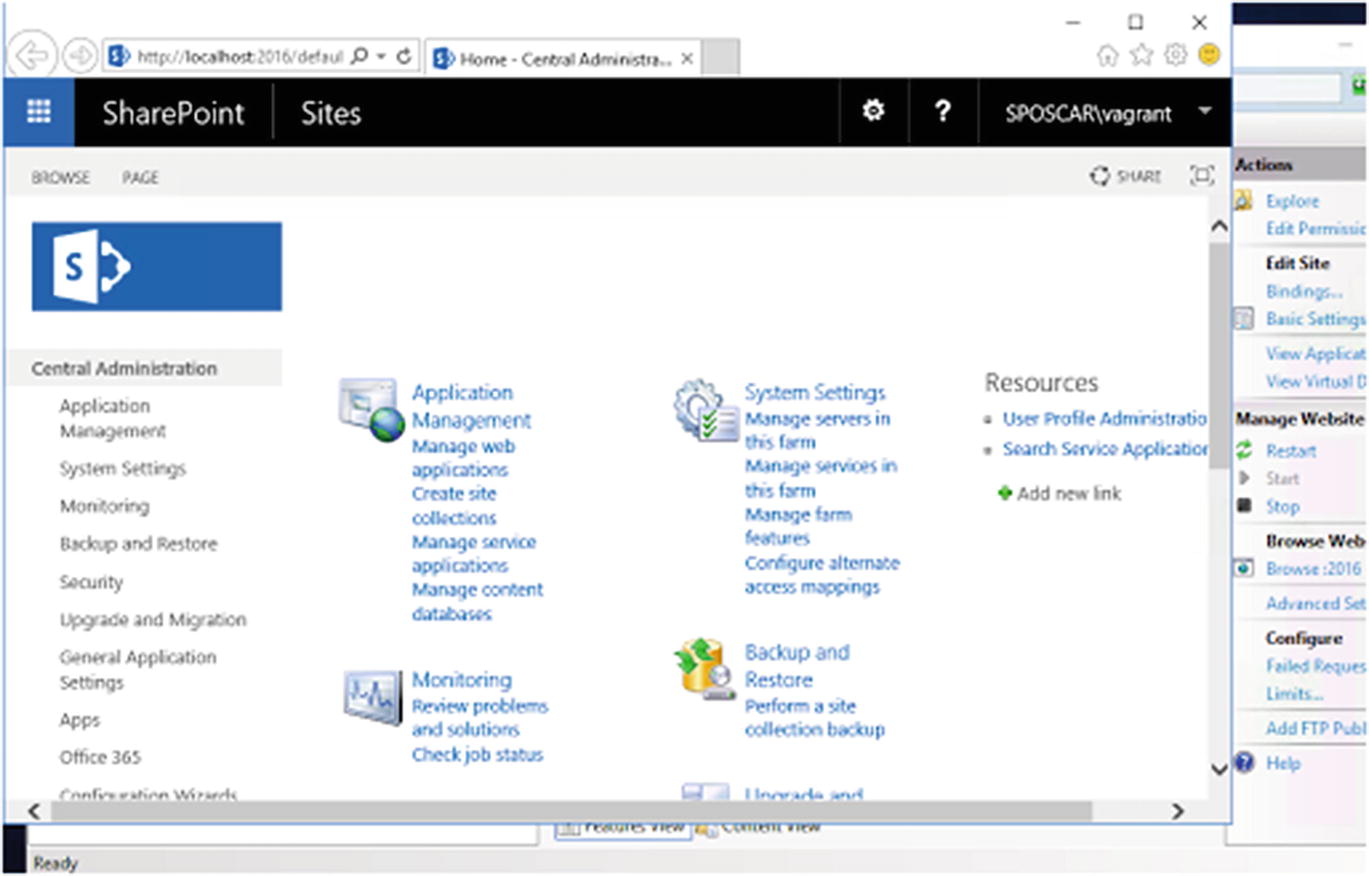
Task: Open browser tools gear icon
Action: (1175, 56)
